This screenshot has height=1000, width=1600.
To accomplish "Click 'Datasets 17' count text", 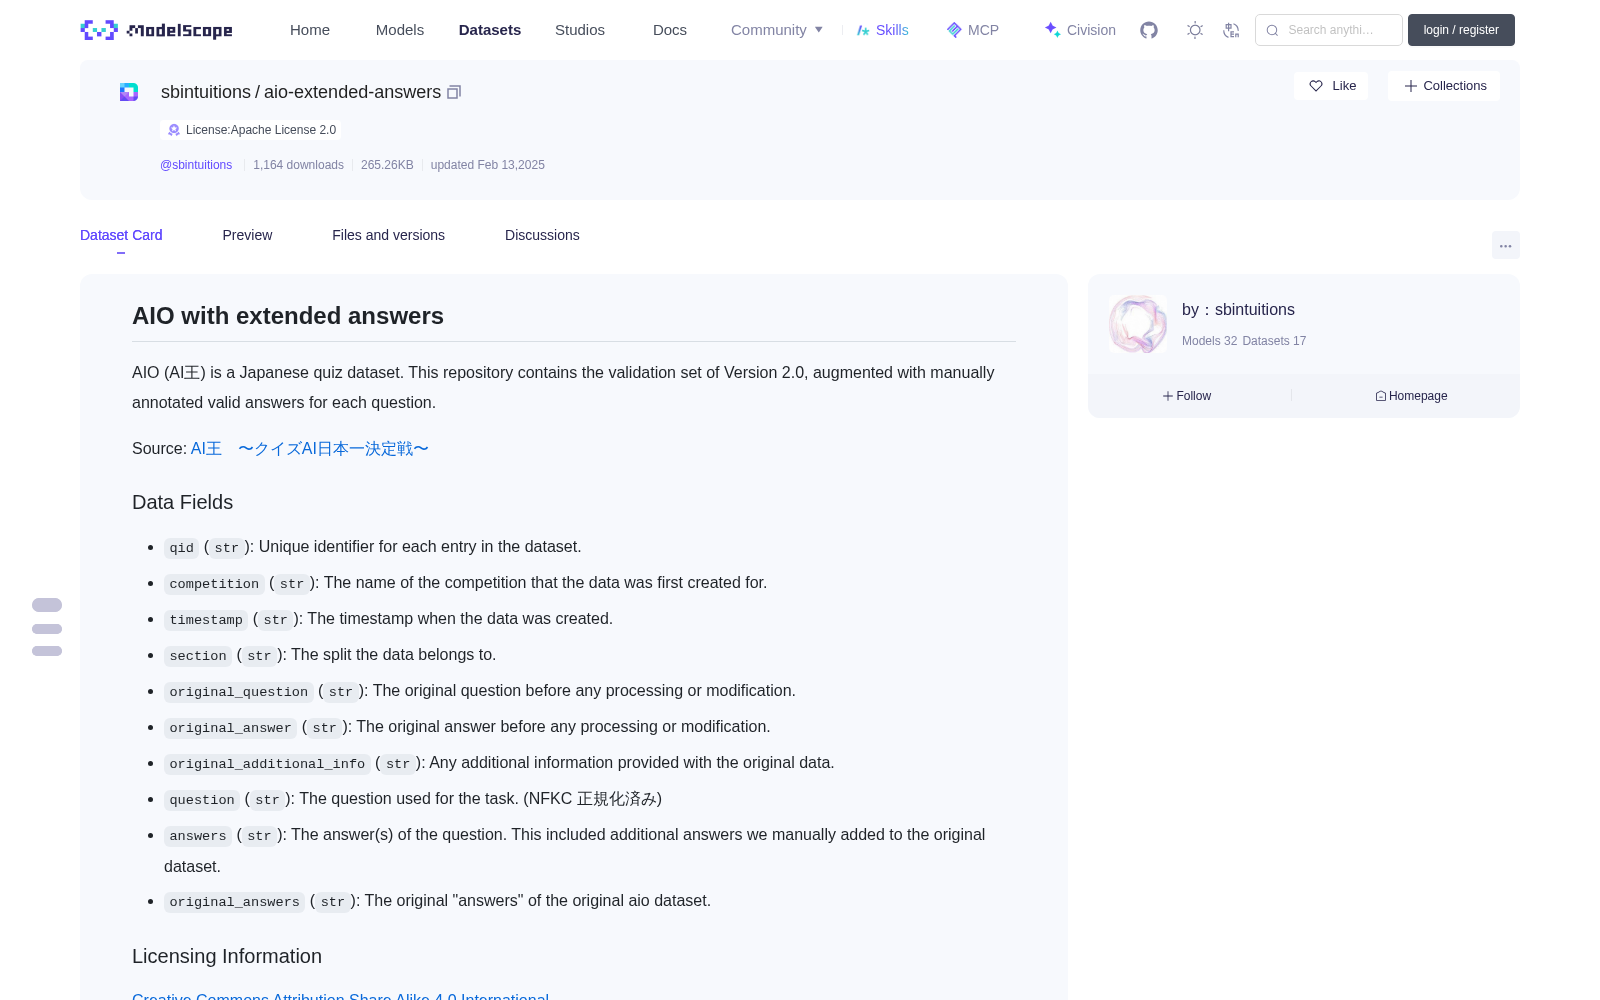I will (1274, 341).
